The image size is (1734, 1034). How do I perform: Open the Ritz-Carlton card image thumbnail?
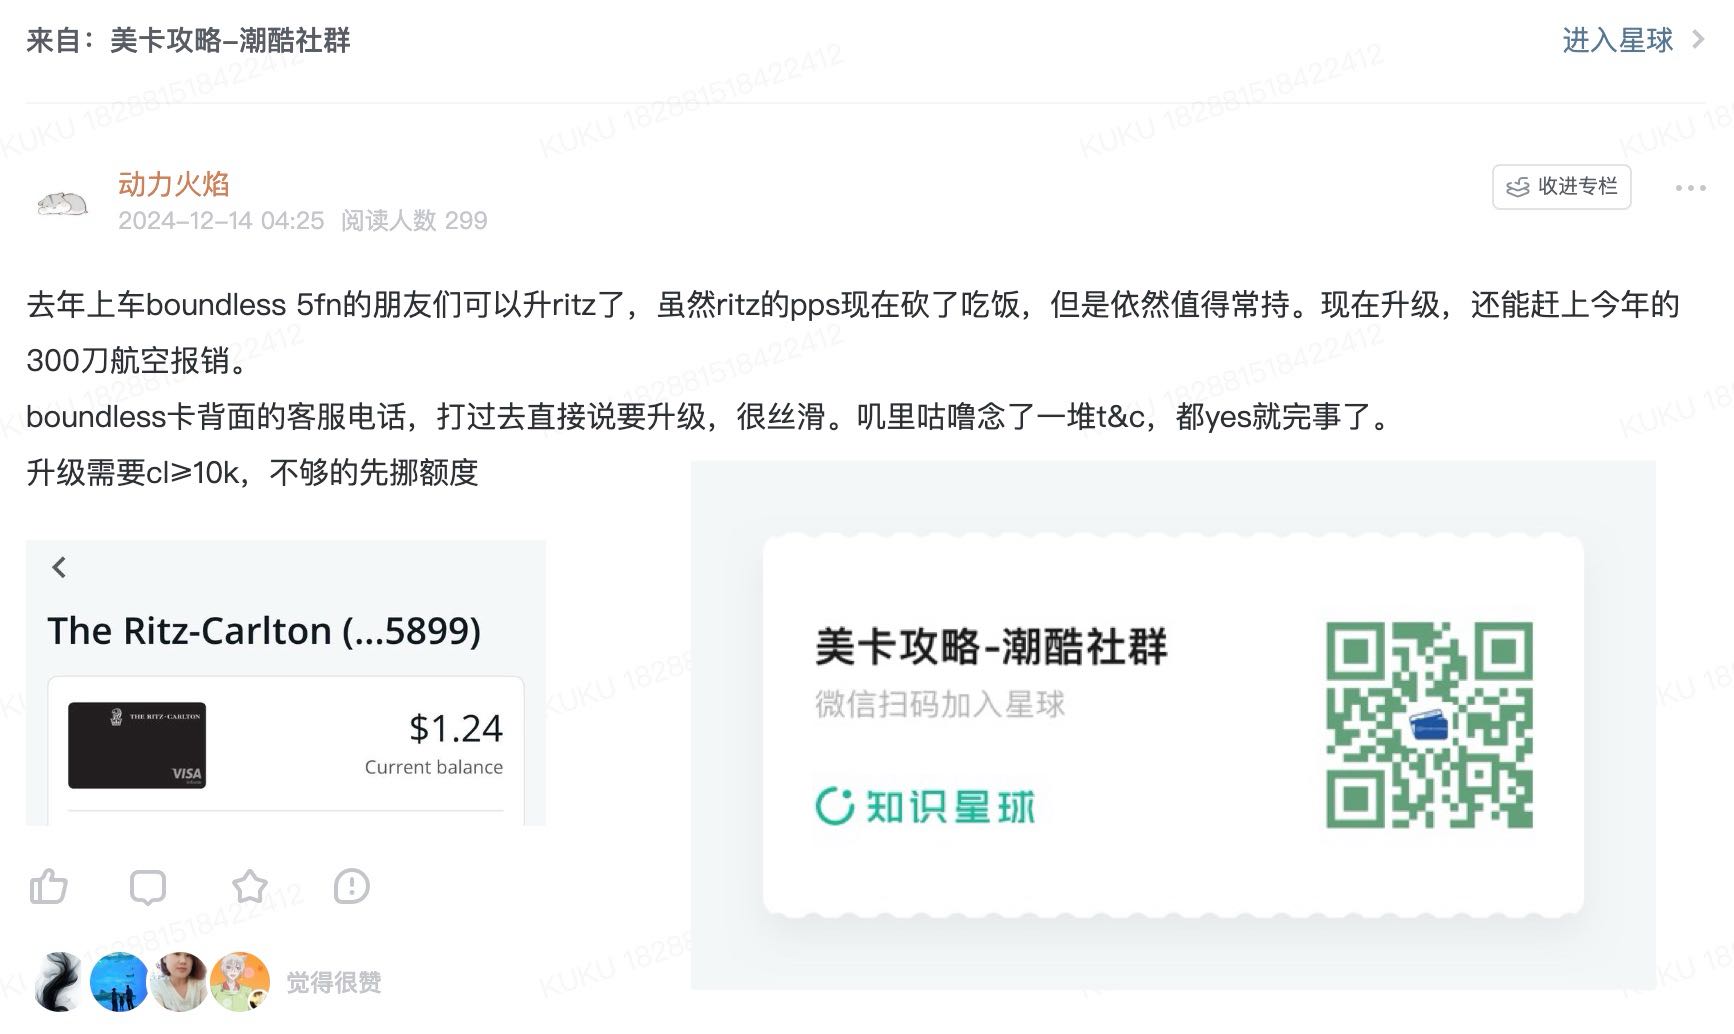tap(137, 745)
